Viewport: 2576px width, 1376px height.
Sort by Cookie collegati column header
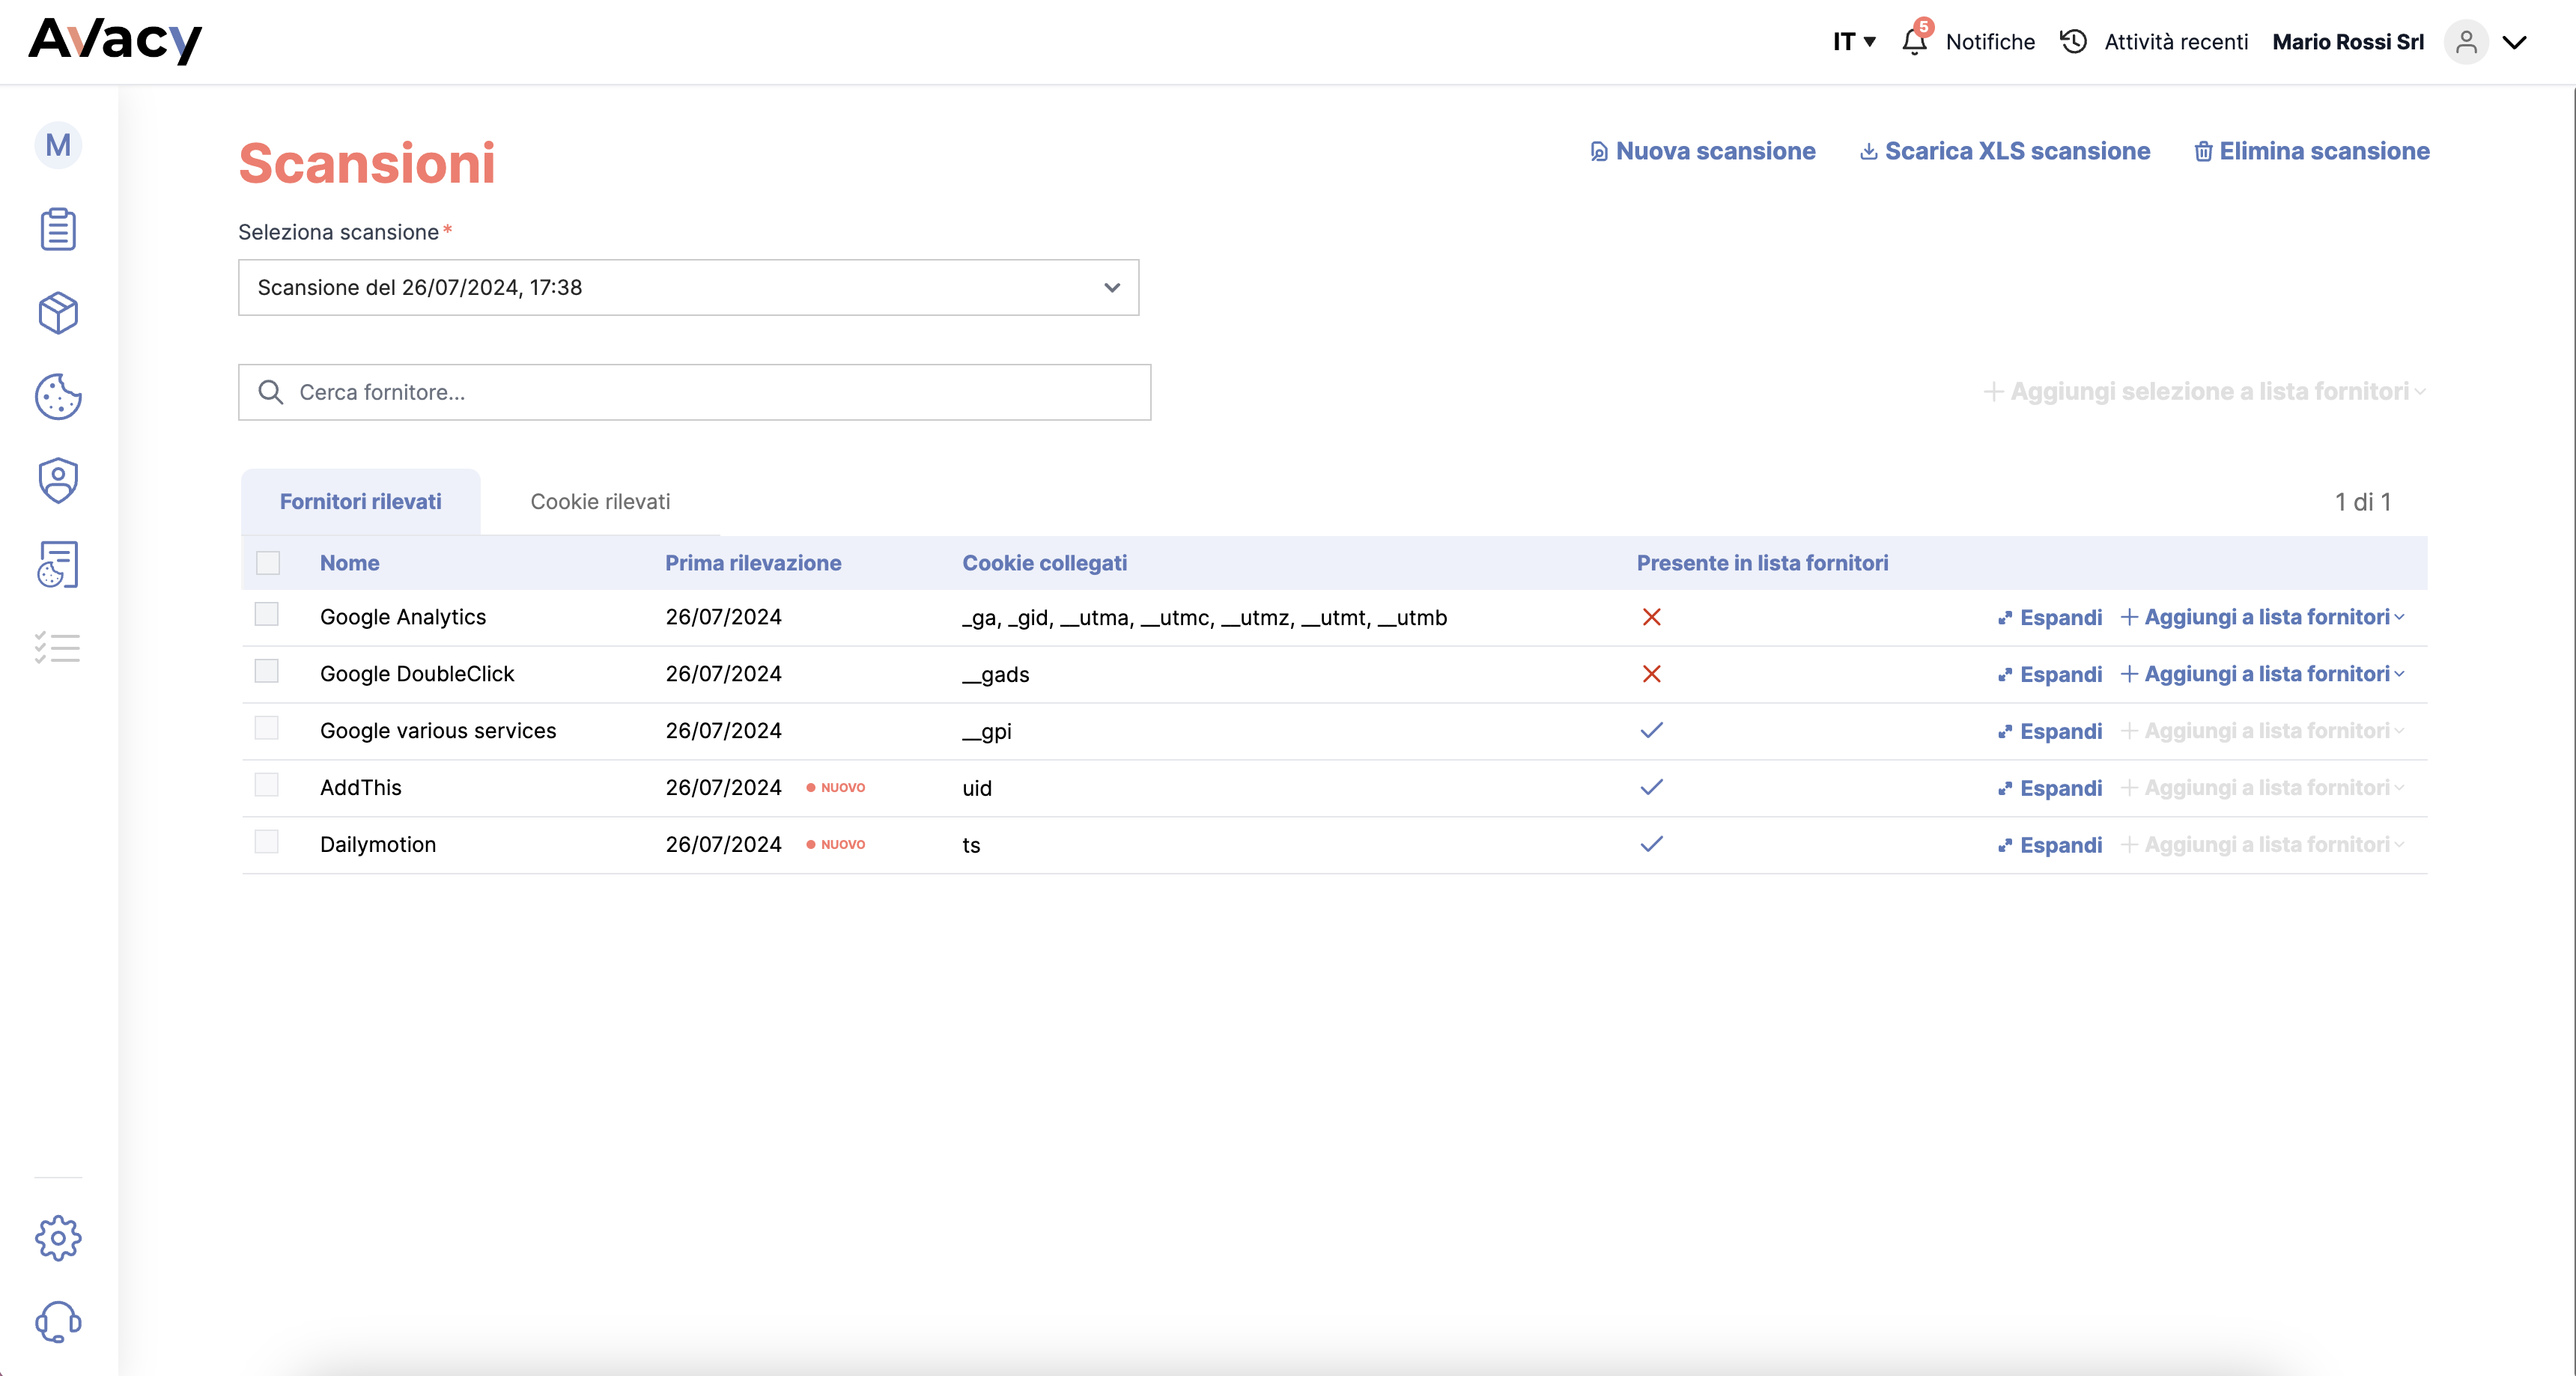(x=1044, y=563)
